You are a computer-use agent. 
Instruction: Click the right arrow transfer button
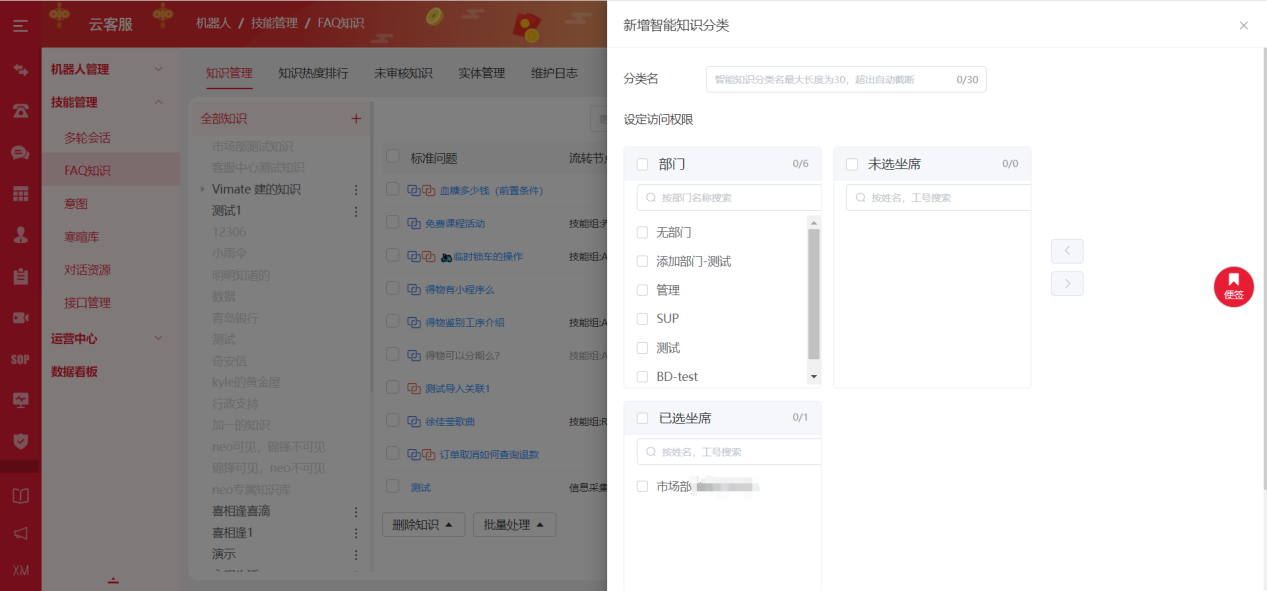1067,284
